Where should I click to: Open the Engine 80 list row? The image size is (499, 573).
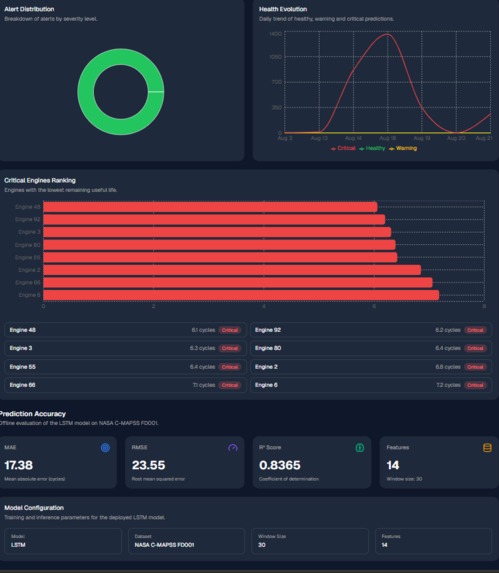pyautogui.click(x=371, y=348)
